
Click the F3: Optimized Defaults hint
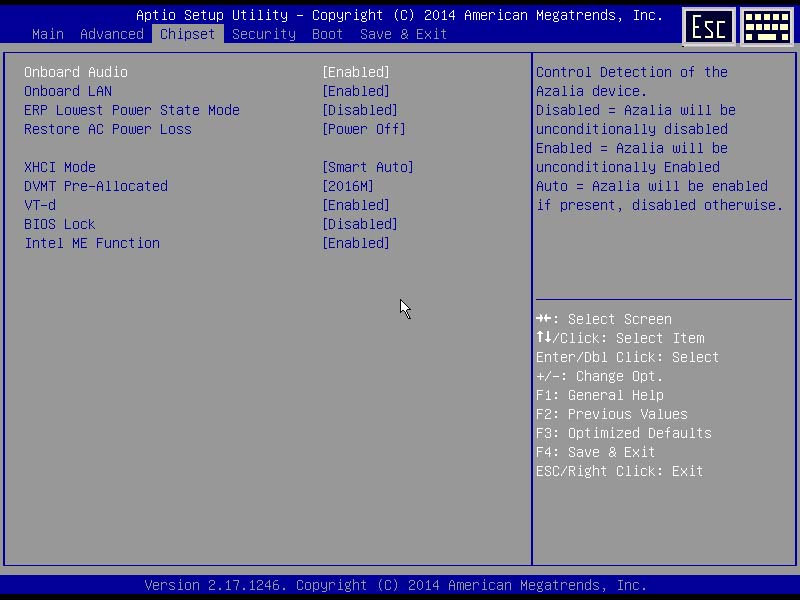tap(623, 433)
